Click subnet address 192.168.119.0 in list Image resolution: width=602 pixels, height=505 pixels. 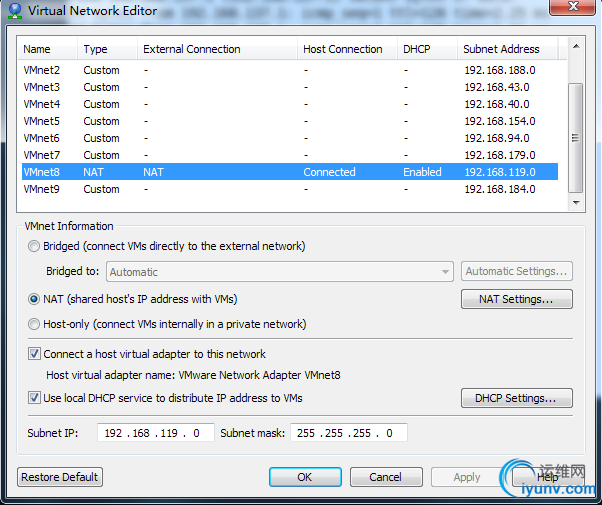(x=500, y=172)
